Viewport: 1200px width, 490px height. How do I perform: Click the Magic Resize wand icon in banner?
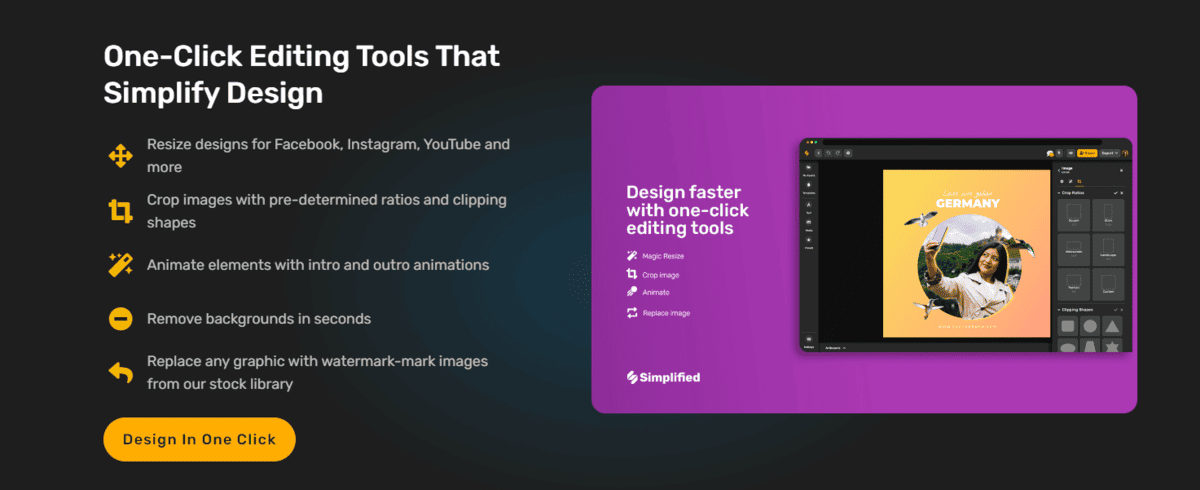(632, 256)
